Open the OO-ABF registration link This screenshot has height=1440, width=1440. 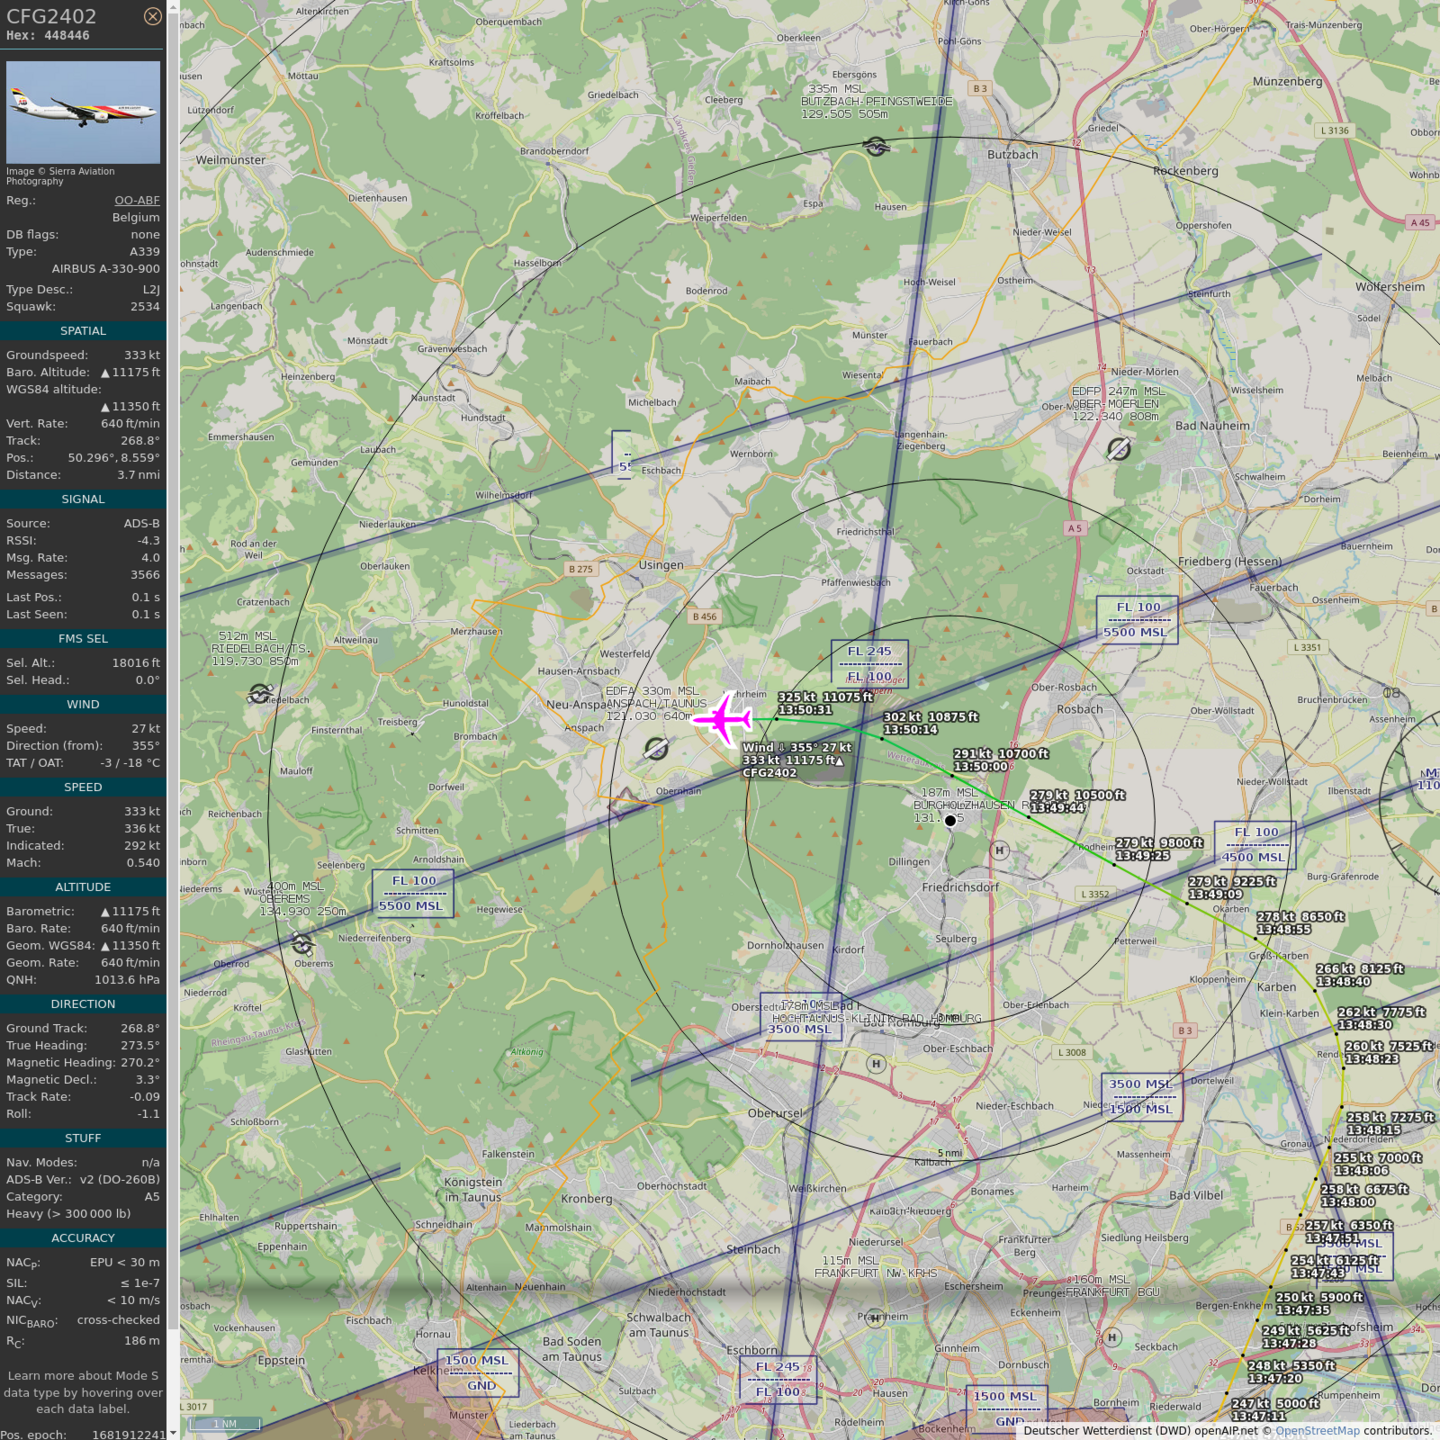(137, 200)
